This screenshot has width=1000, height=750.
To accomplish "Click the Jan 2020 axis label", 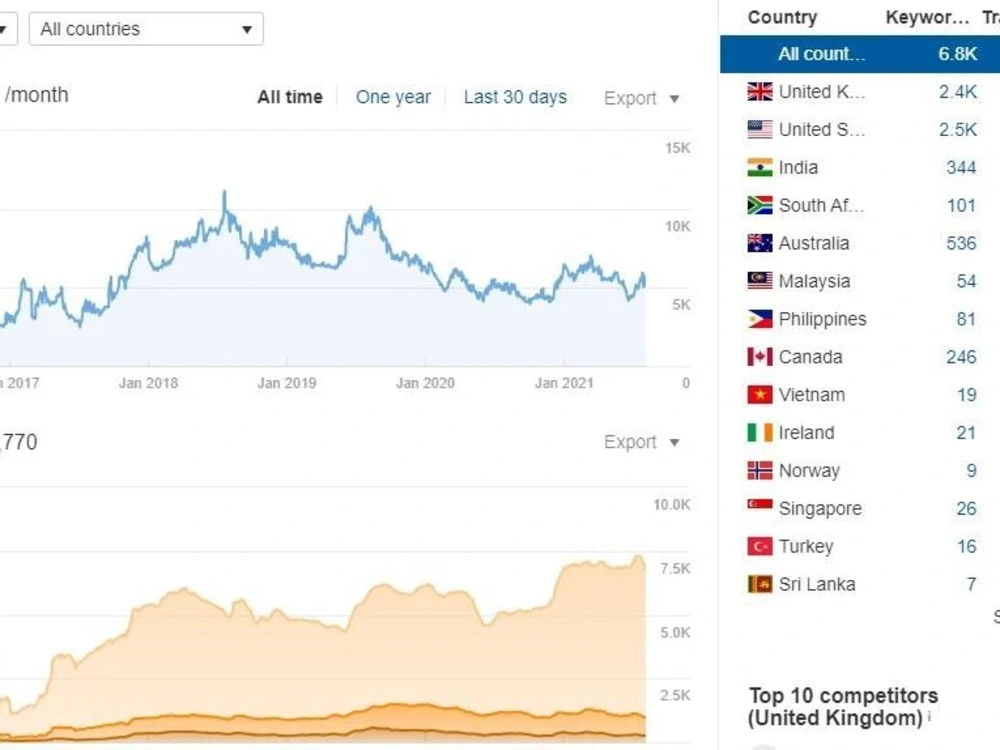I will tap(425, 383).
